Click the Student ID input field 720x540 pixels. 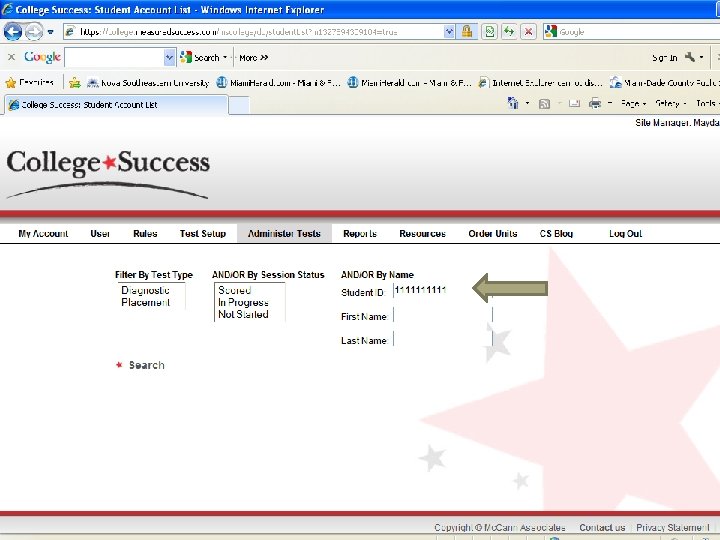[443, 291]
